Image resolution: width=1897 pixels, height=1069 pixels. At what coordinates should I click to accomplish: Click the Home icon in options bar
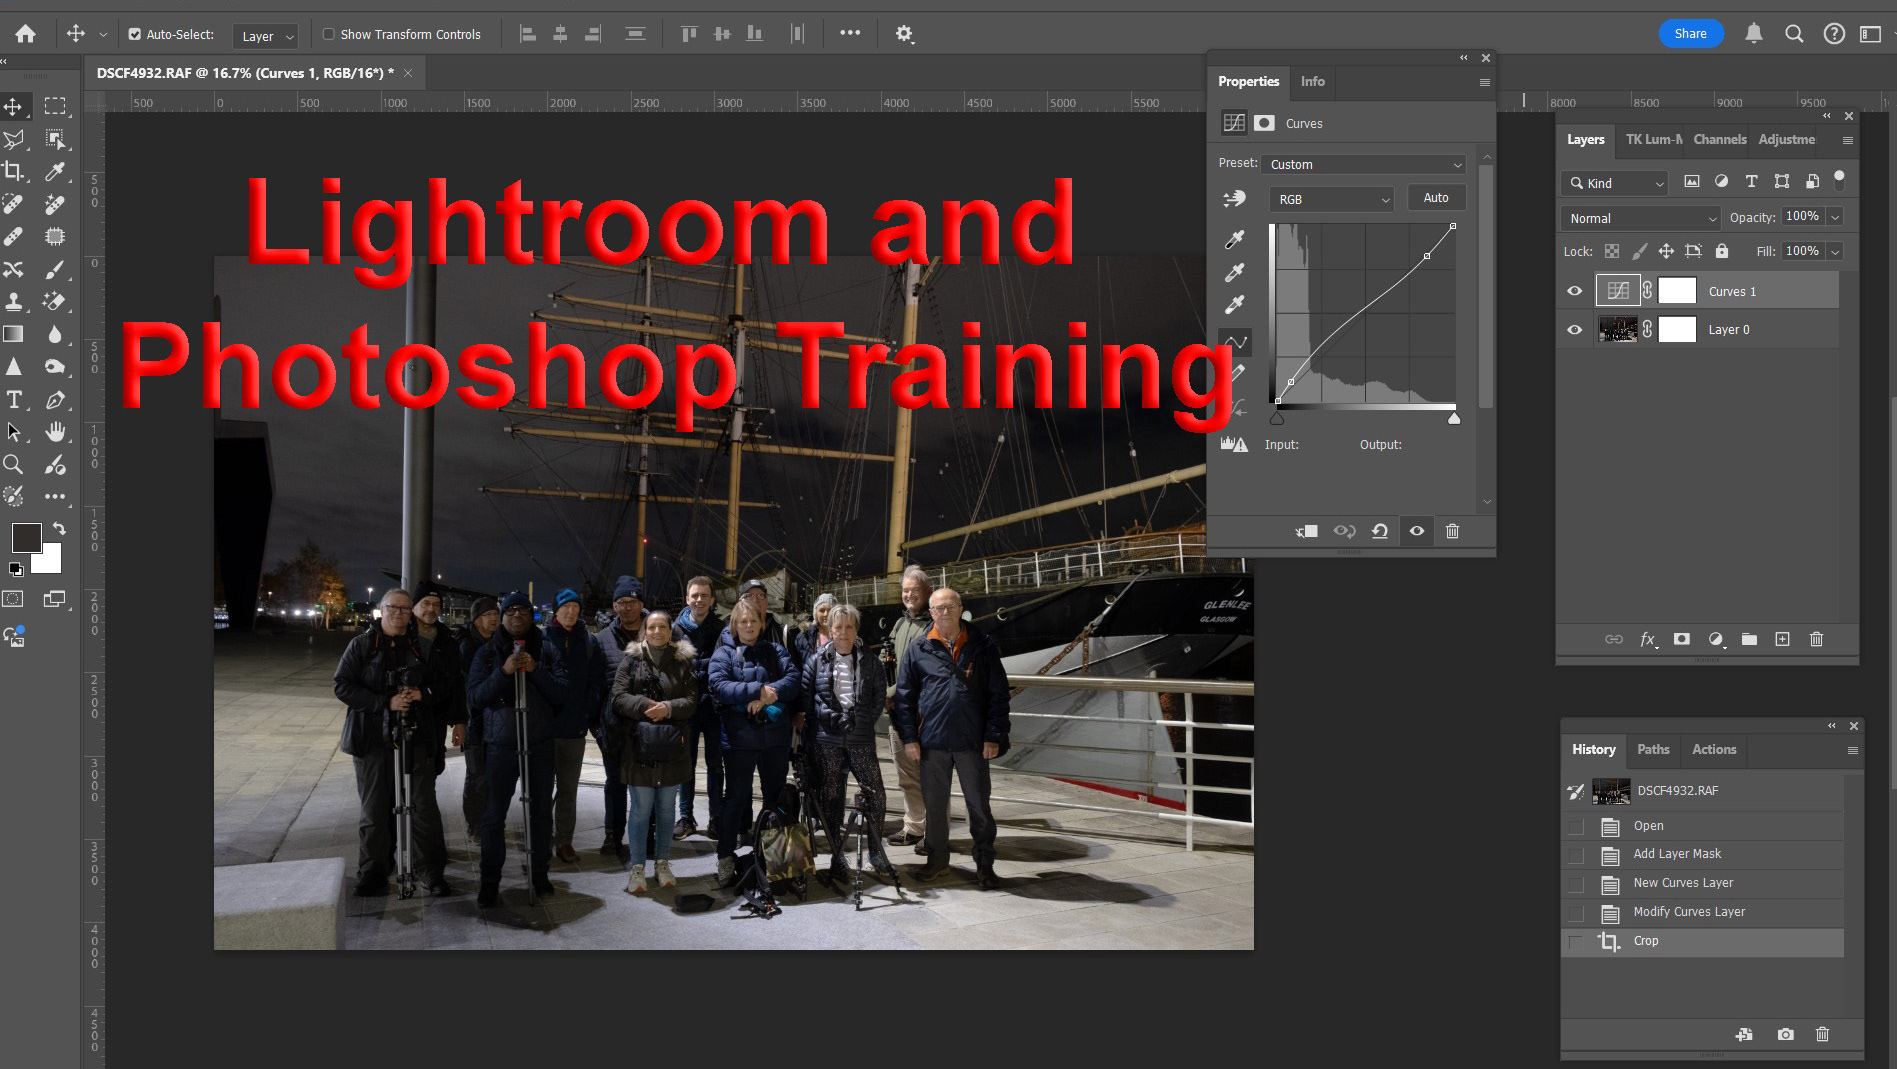[x=25, y=34]
